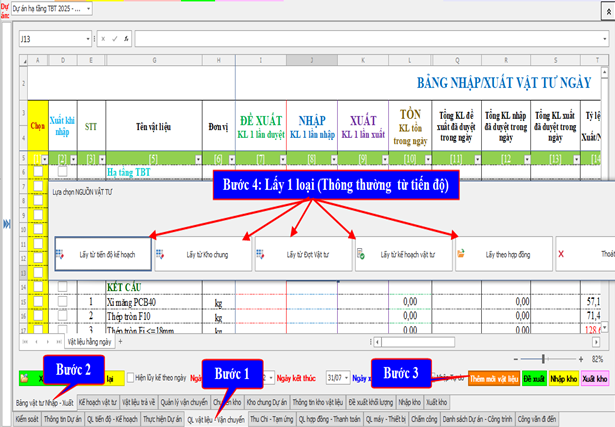Click the fx insert function icon
615x427 pixels.
125,39
